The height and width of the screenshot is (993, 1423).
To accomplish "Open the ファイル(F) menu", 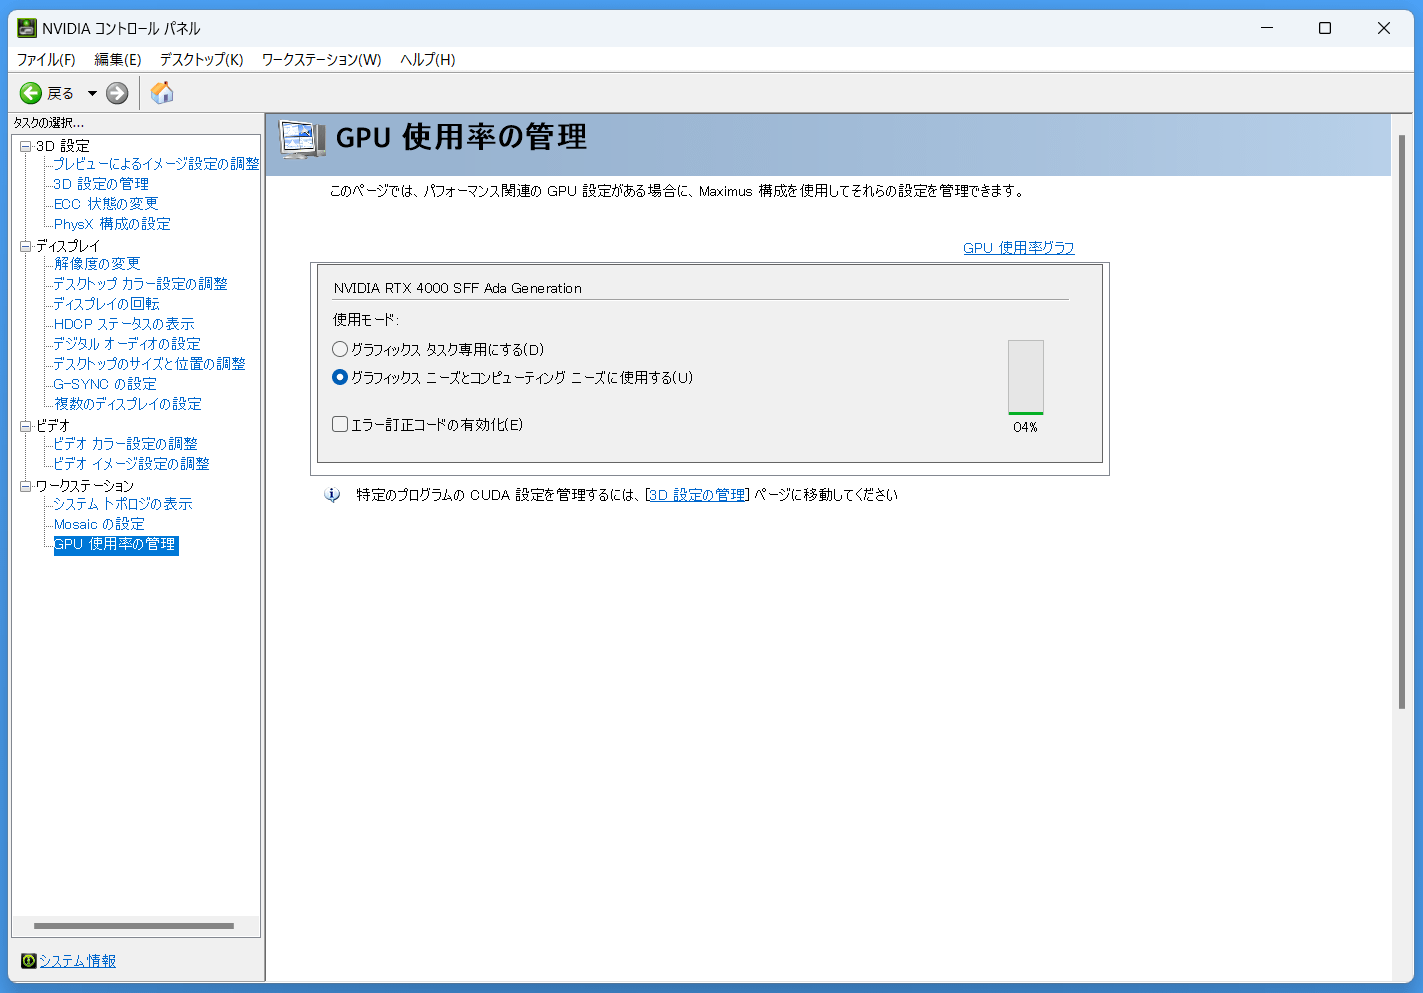I will point(46,60).
